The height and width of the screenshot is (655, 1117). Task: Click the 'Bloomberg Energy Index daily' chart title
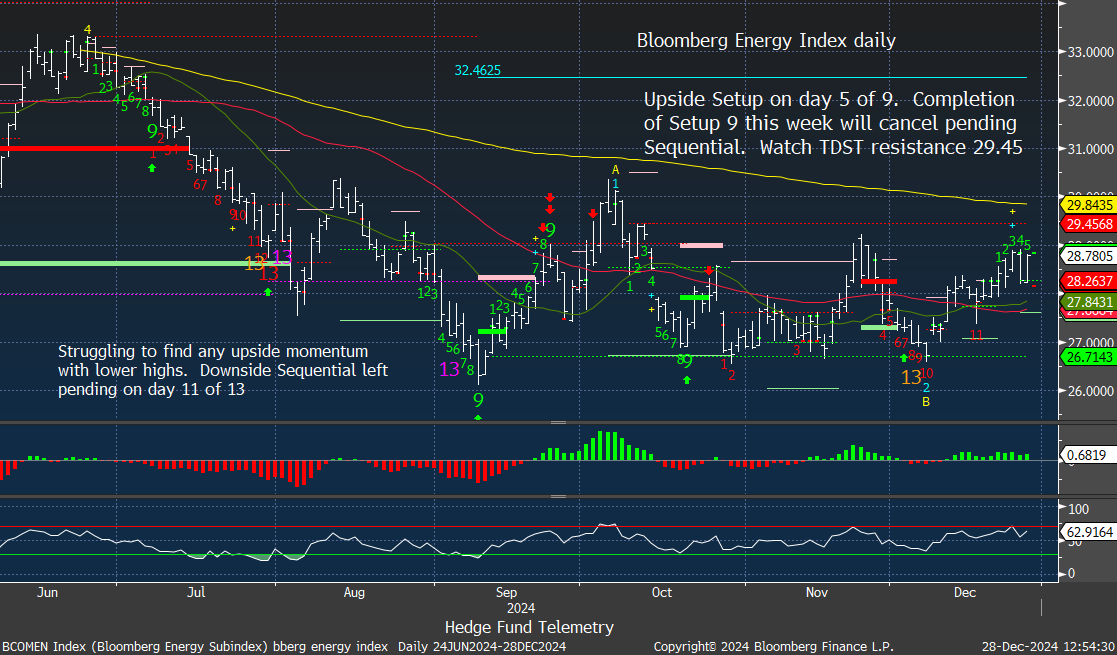click(x=766, y=41)
